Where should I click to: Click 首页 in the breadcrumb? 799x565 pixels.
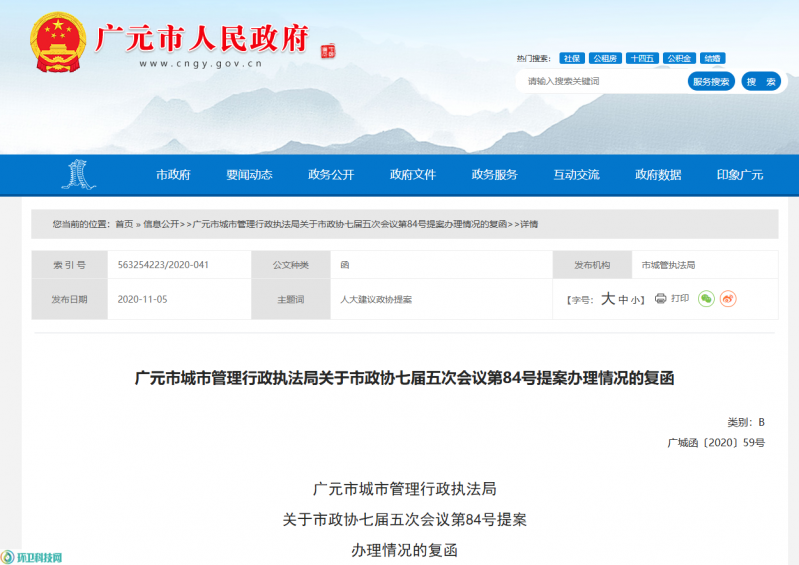[x=124, y=224]
